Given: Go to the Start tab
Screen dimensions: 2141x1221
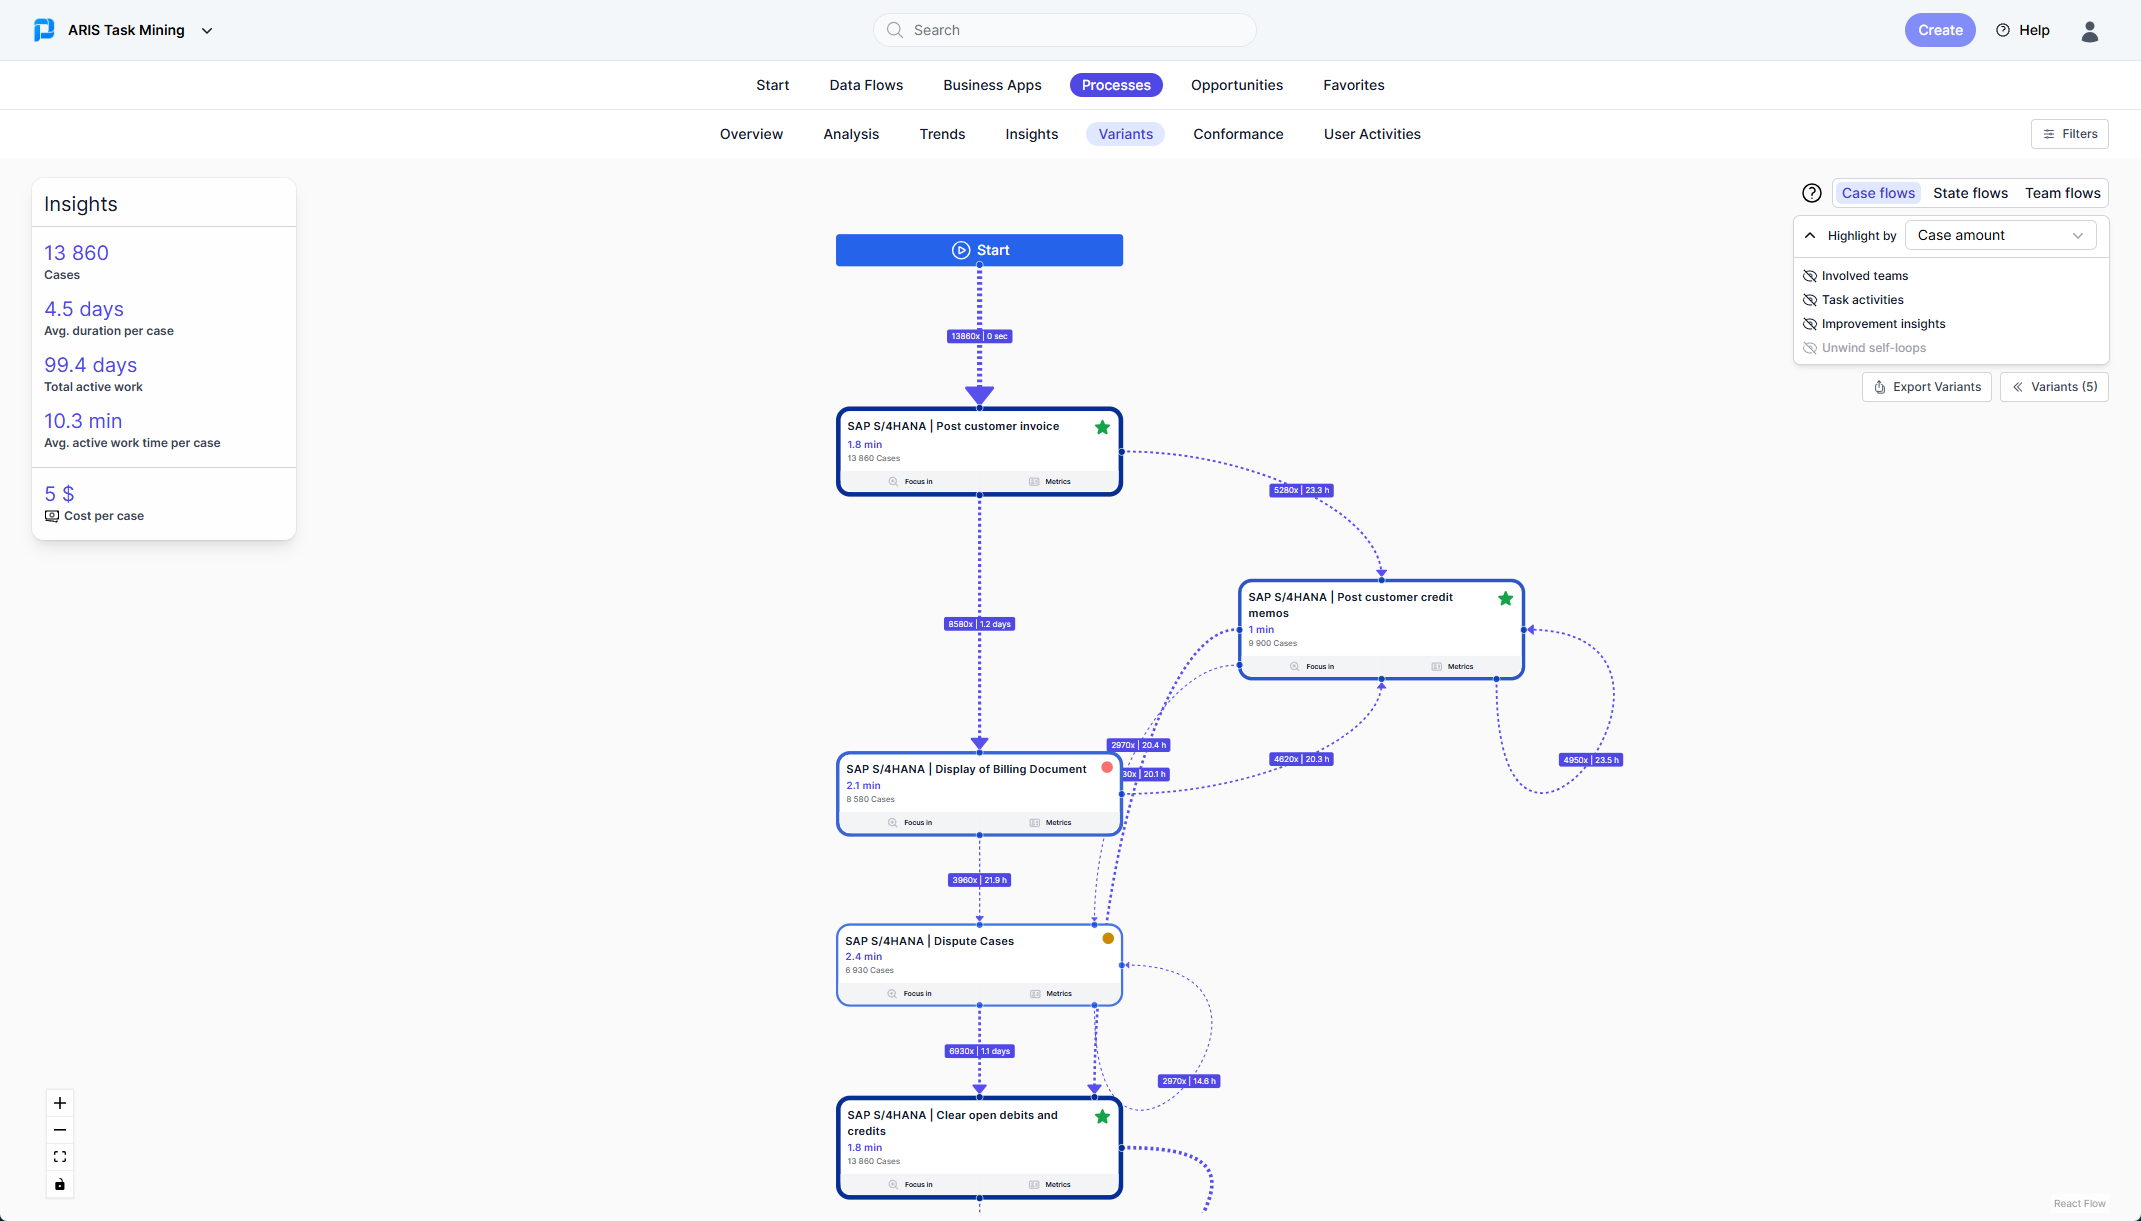Looking at the screenshot, I should tap(772, 85).
